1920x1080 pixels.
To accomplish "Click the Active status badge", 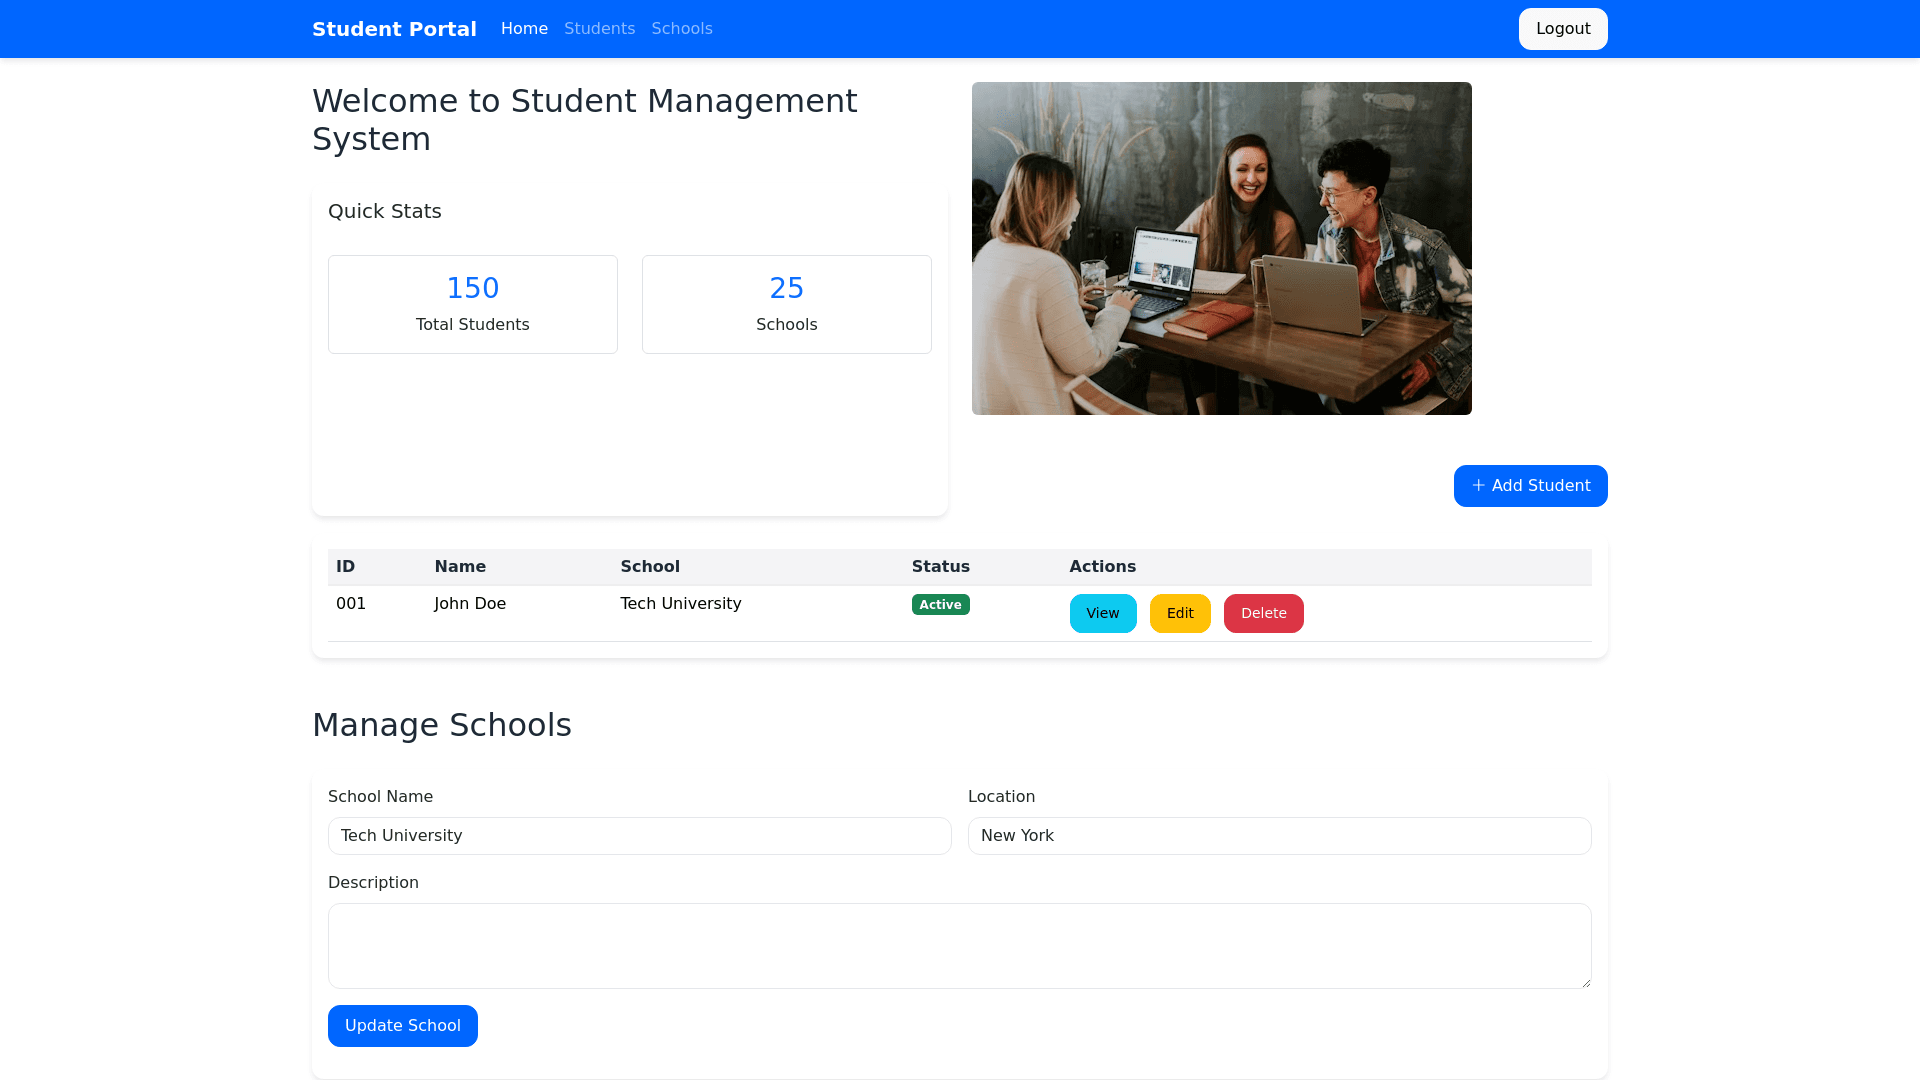I will pos(940,604).
